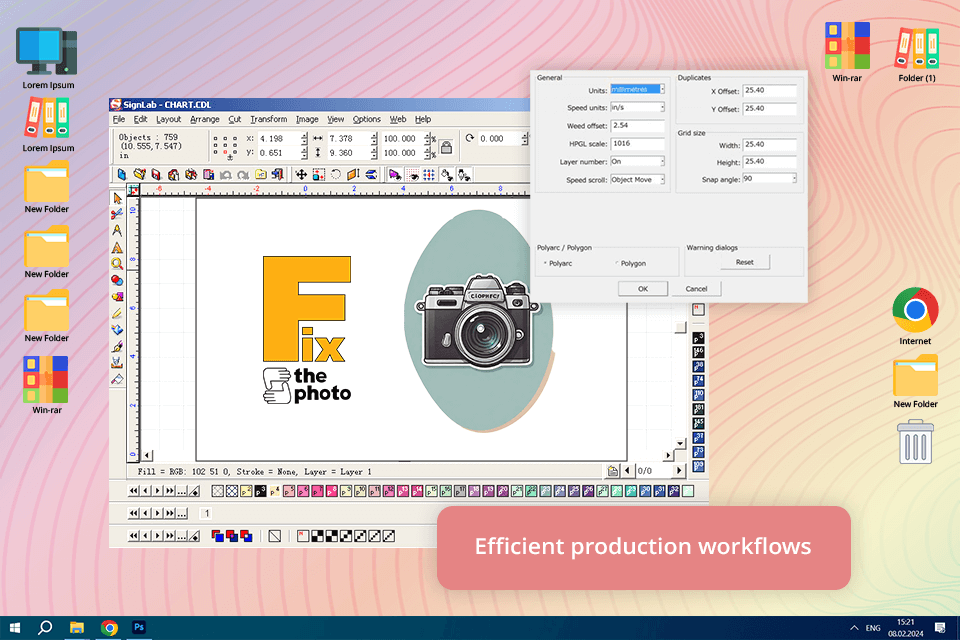Screen dimensions: 960x640
Task: Click the four-arrow move toolbar icon
Action: click(x=301, y=175)
